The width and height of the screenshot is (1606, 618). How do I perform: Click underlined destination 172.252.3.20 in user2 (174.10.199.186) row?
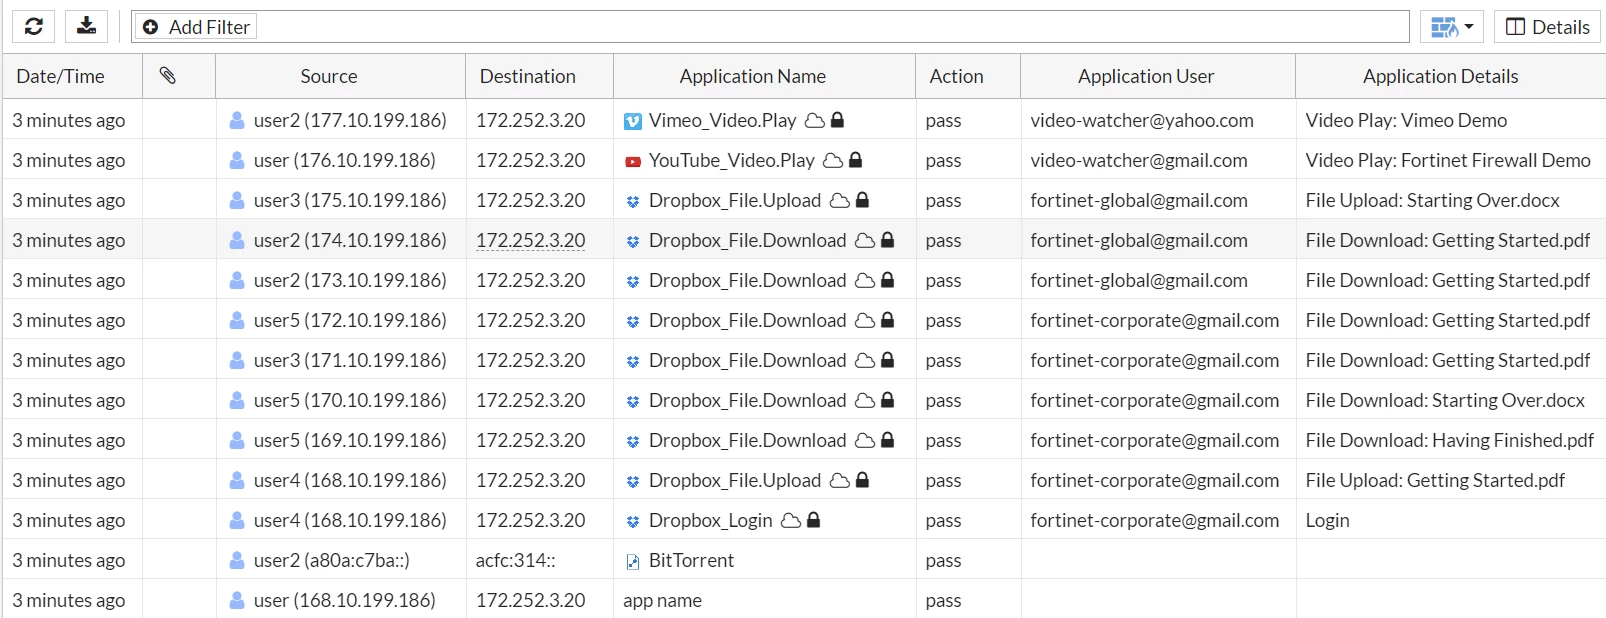click(531, 240)
